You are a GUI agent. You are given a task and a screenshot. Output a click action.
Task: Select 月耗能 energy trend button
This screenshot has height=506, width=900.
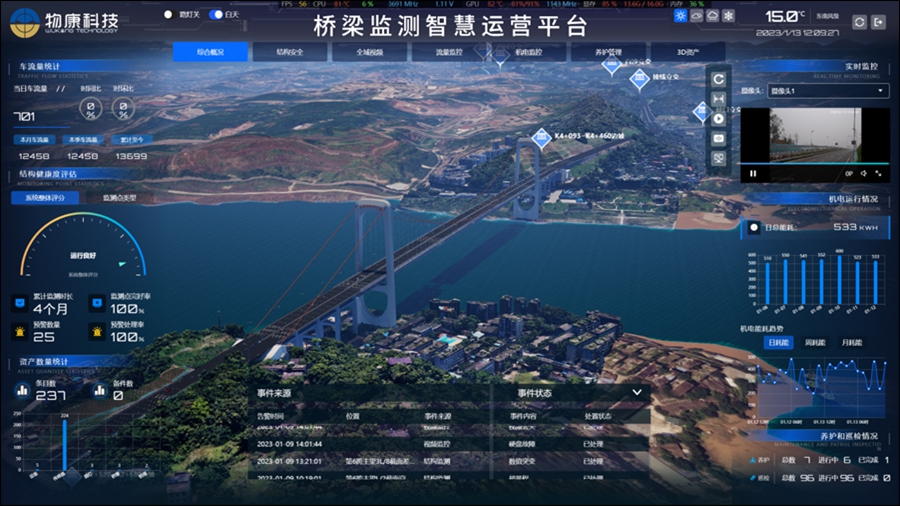(851, 343)
